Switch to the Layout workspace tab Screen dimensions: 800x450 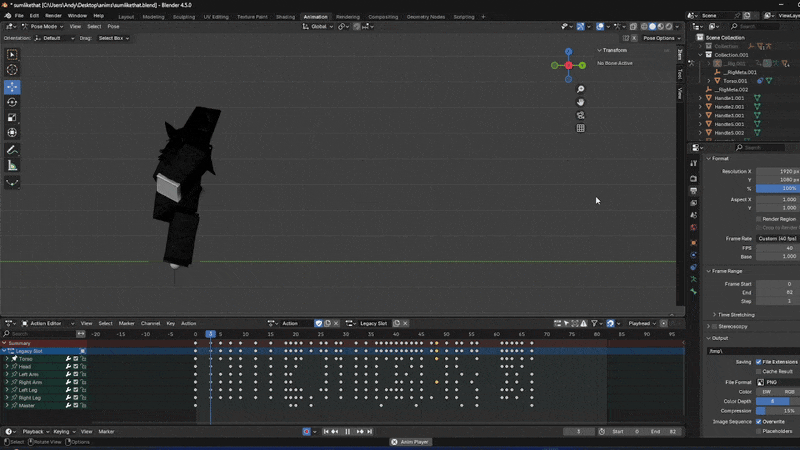(x=126, y=17)
